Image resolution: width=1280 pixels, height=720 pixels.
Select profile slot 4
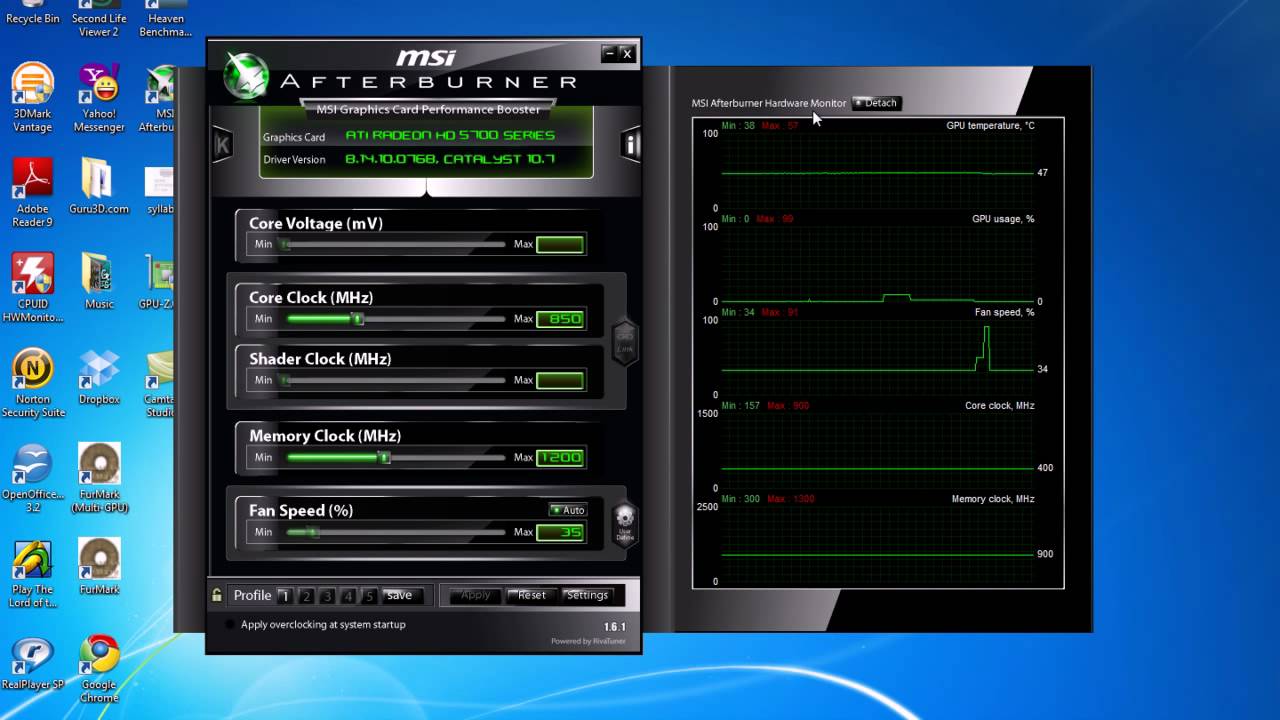tap(348, 596)
